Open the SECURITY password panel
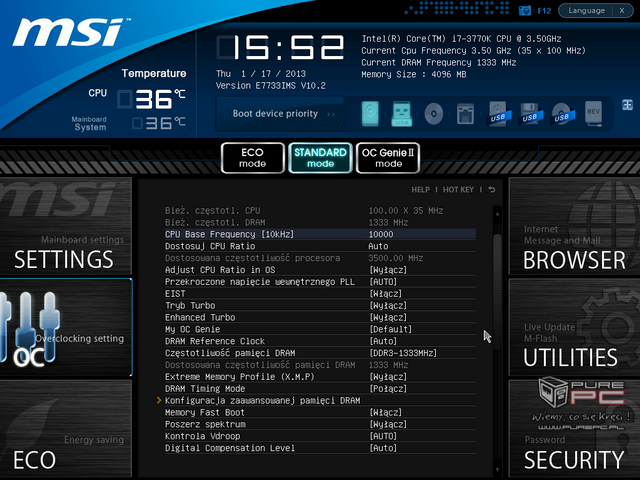 574,429
